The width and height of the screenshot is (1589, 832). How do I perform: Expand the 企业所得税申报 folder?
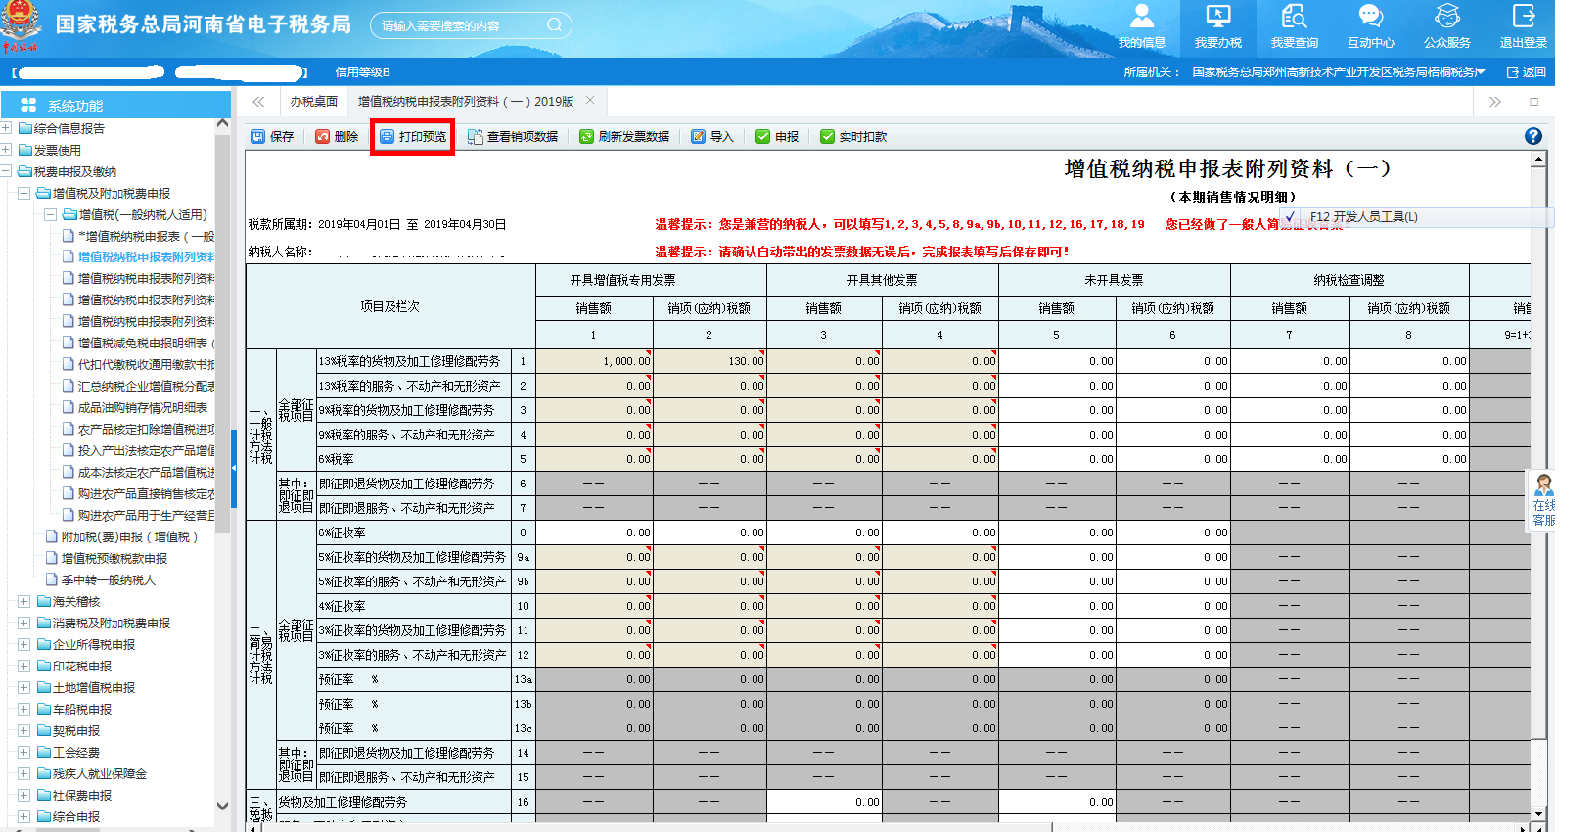click(x=23, y=645)
